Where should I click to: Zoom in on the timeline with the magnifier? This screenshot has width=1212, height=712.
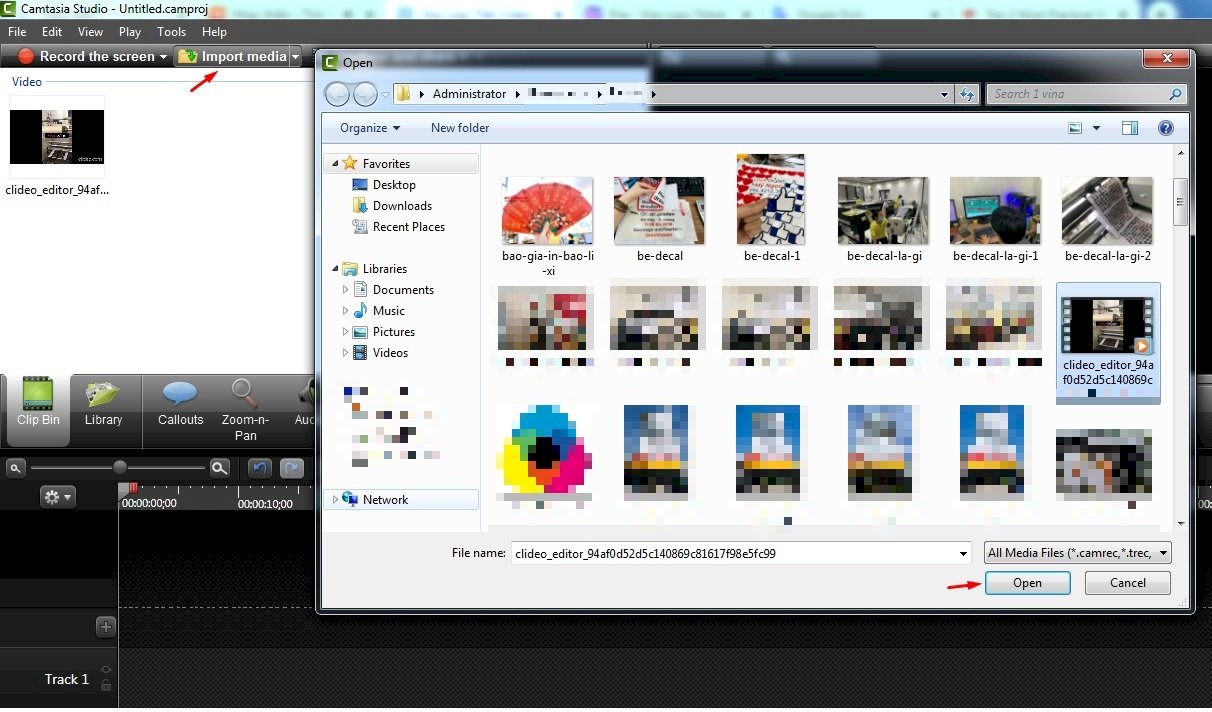[x=219, y=467]
